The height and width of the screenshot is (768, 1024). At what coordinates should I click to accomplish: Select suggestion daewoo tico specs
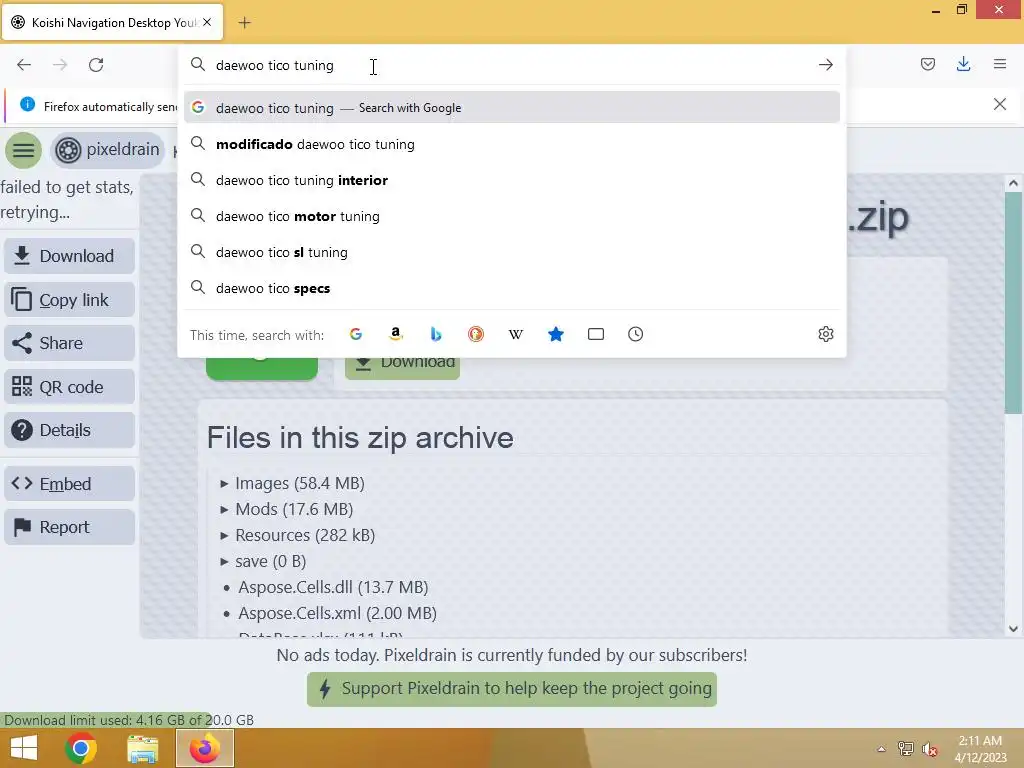[x=511, y=288]
